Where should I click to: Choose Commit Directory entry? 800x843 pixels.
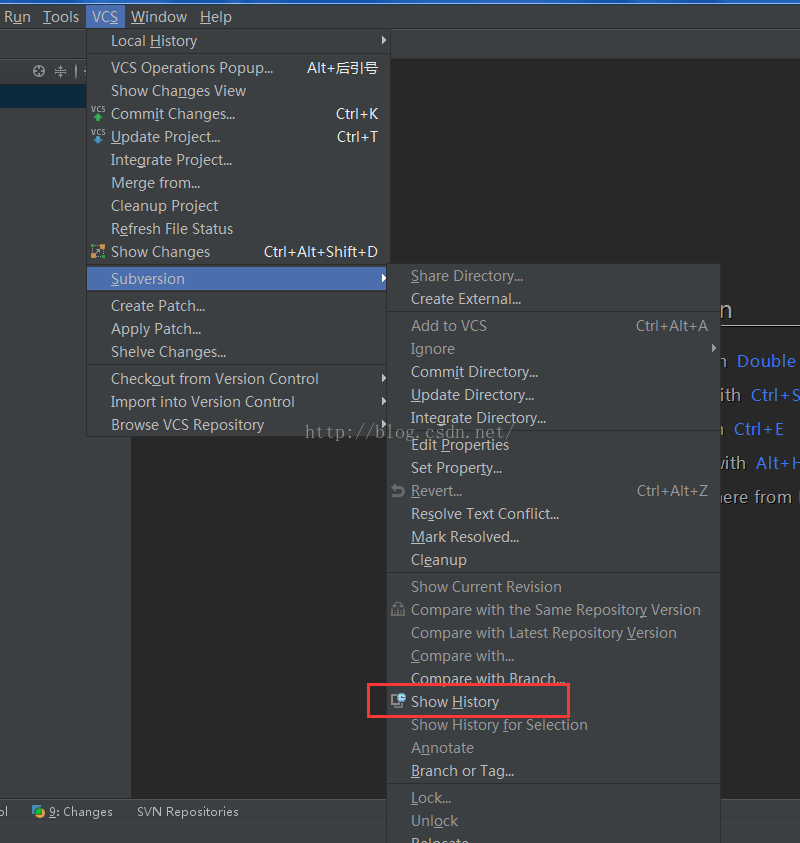(x=553, y=372)
